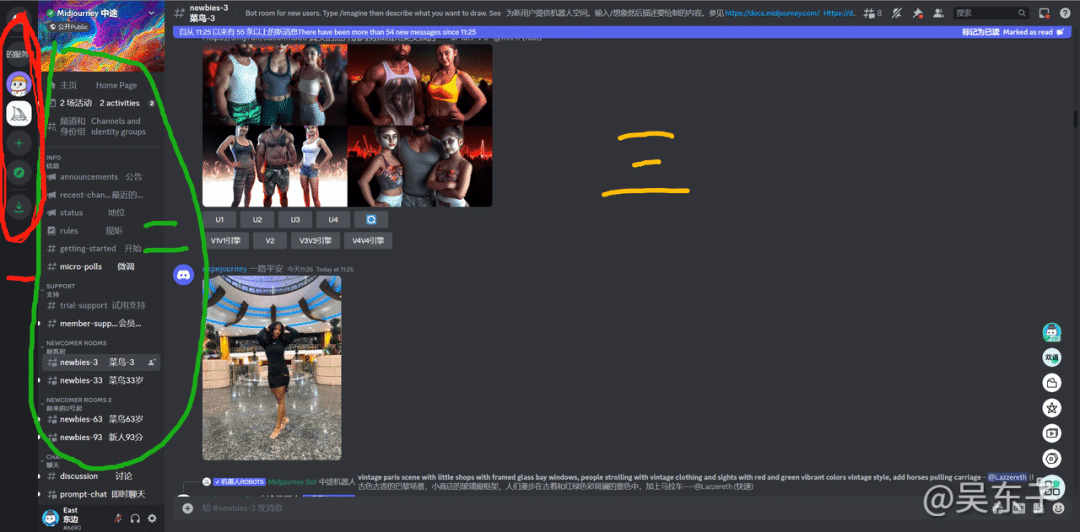This screenshot has height=532, width=1080.
Task: Open the prompt-chat channel
Action: click(101, 494)
